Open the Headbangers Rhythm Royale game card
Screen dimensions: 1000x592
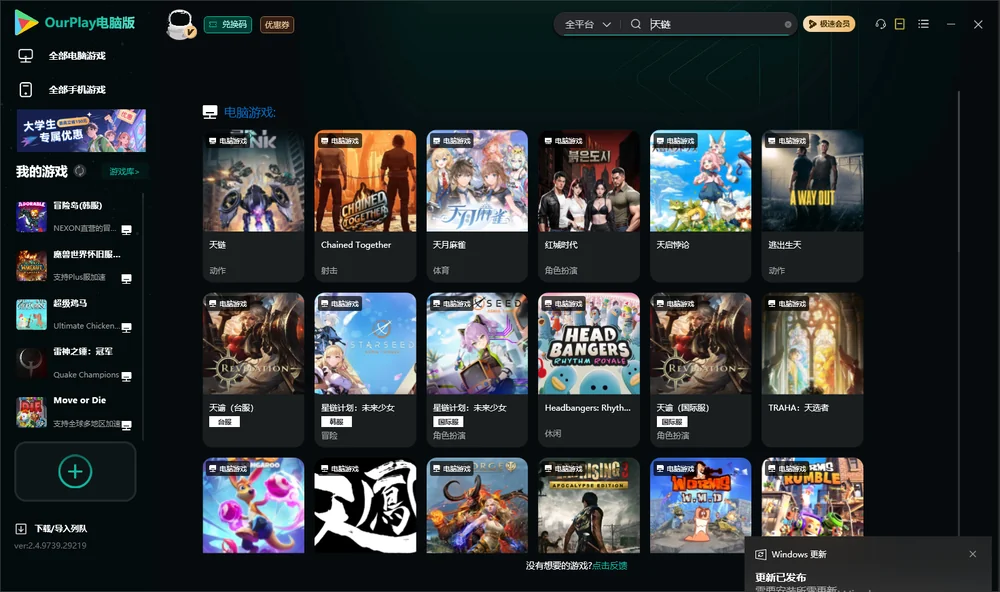tap(589, 369)
